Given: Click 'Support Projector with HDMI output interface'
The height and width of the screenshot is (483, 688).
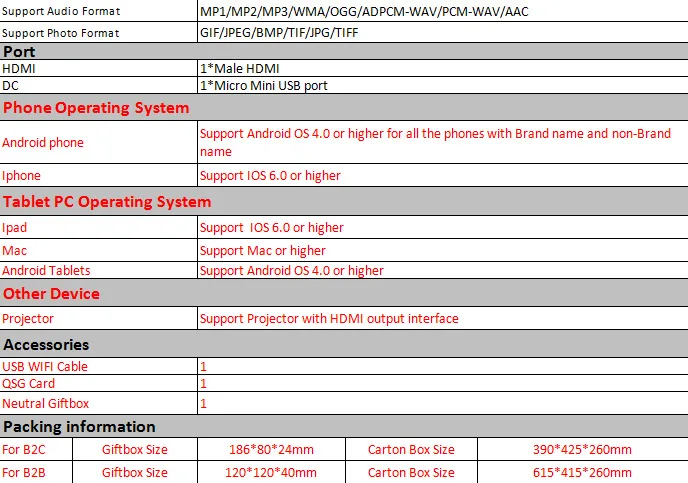Looking at the screenshot, I should coord(329,318).
